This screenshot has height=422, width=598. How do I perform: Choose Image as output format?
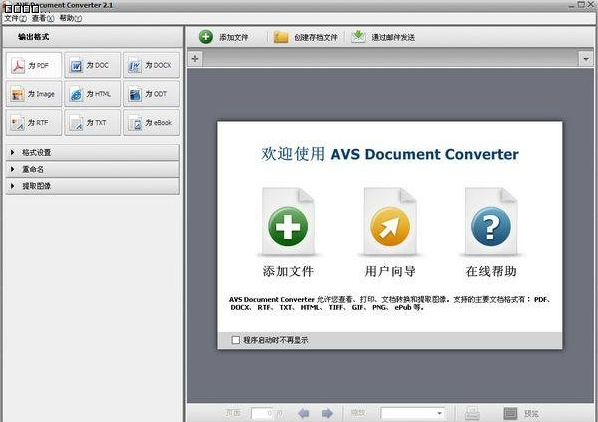pyautogui.click(x=34, y=94)
